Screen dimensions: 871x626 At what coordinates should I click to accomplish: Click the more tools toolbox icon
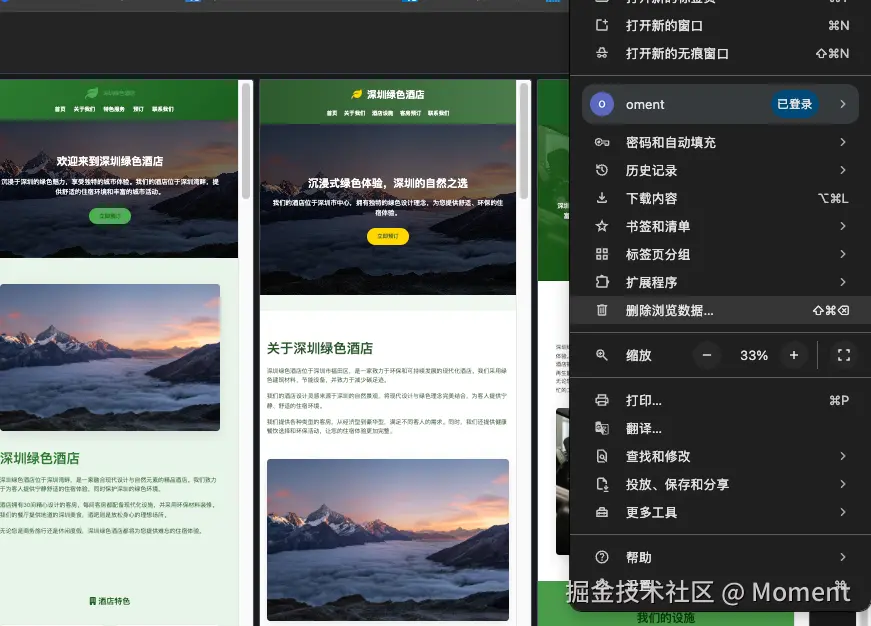[602, 512]
